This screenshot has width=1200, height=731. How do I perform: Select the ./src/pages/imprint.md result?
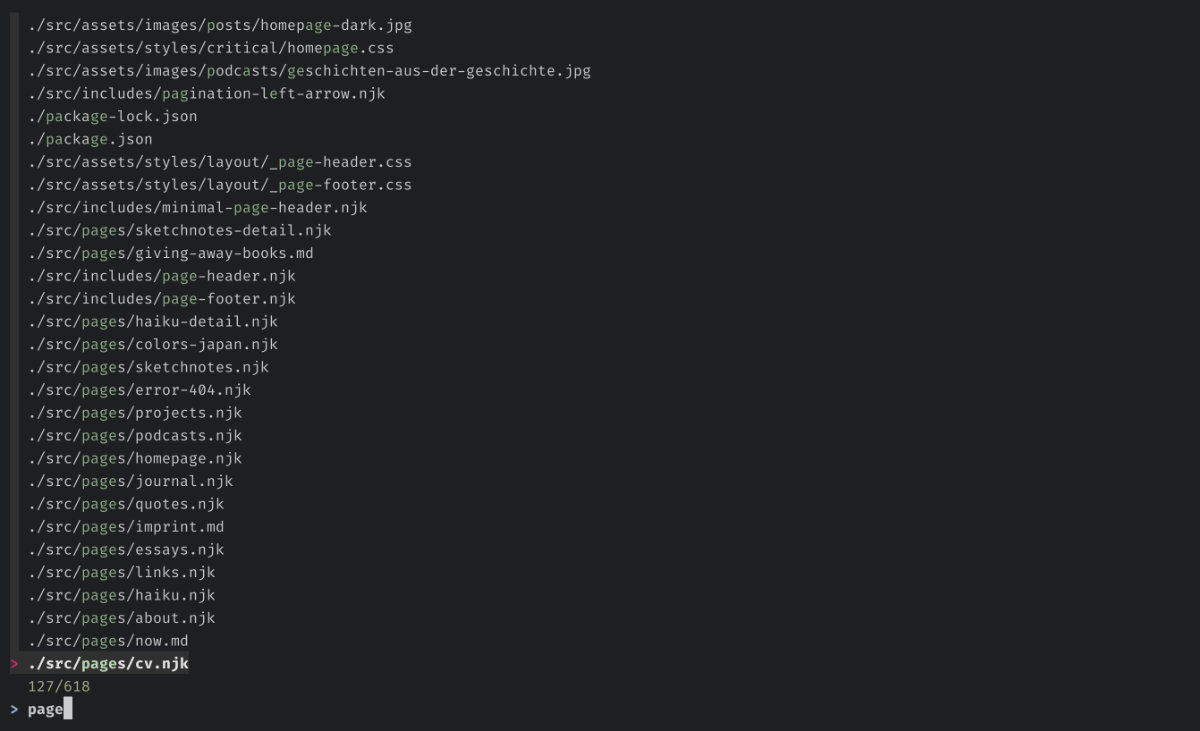click(x=126, y=527)
